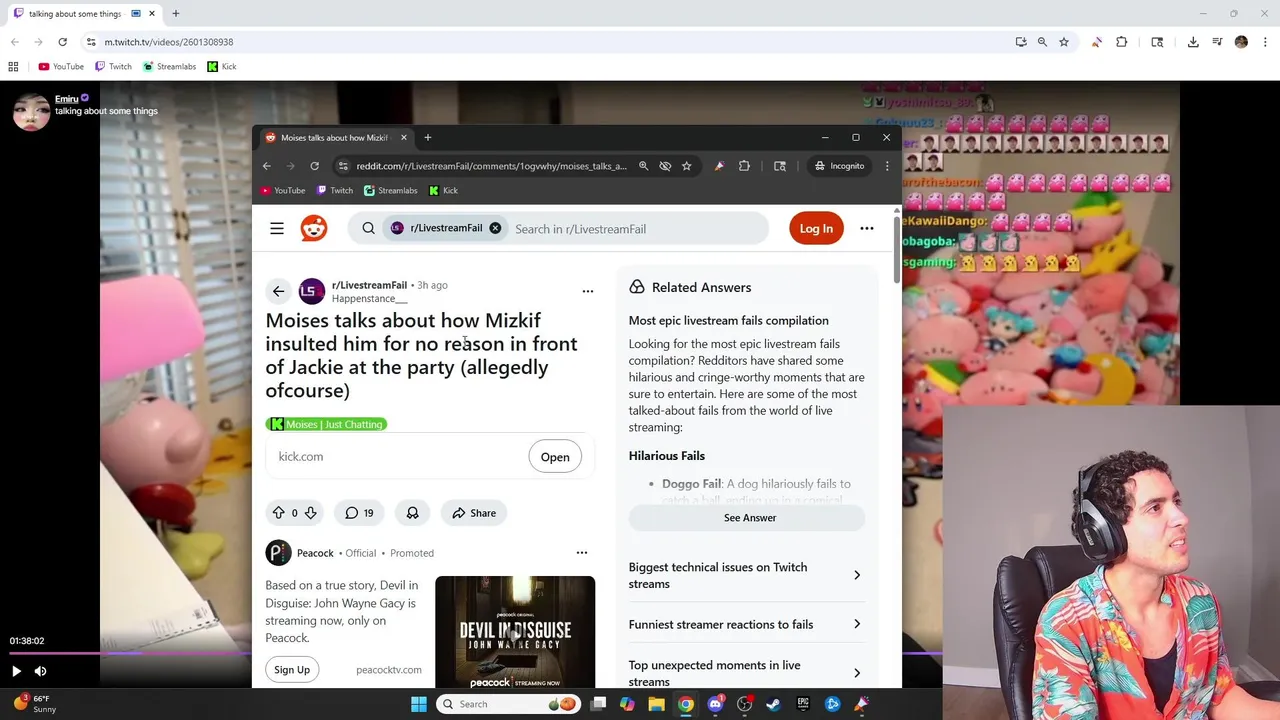Open Twitch bookmark in inner Reddit window
1280x720 pixels.
pyautogui.click(x=335, y=190)
